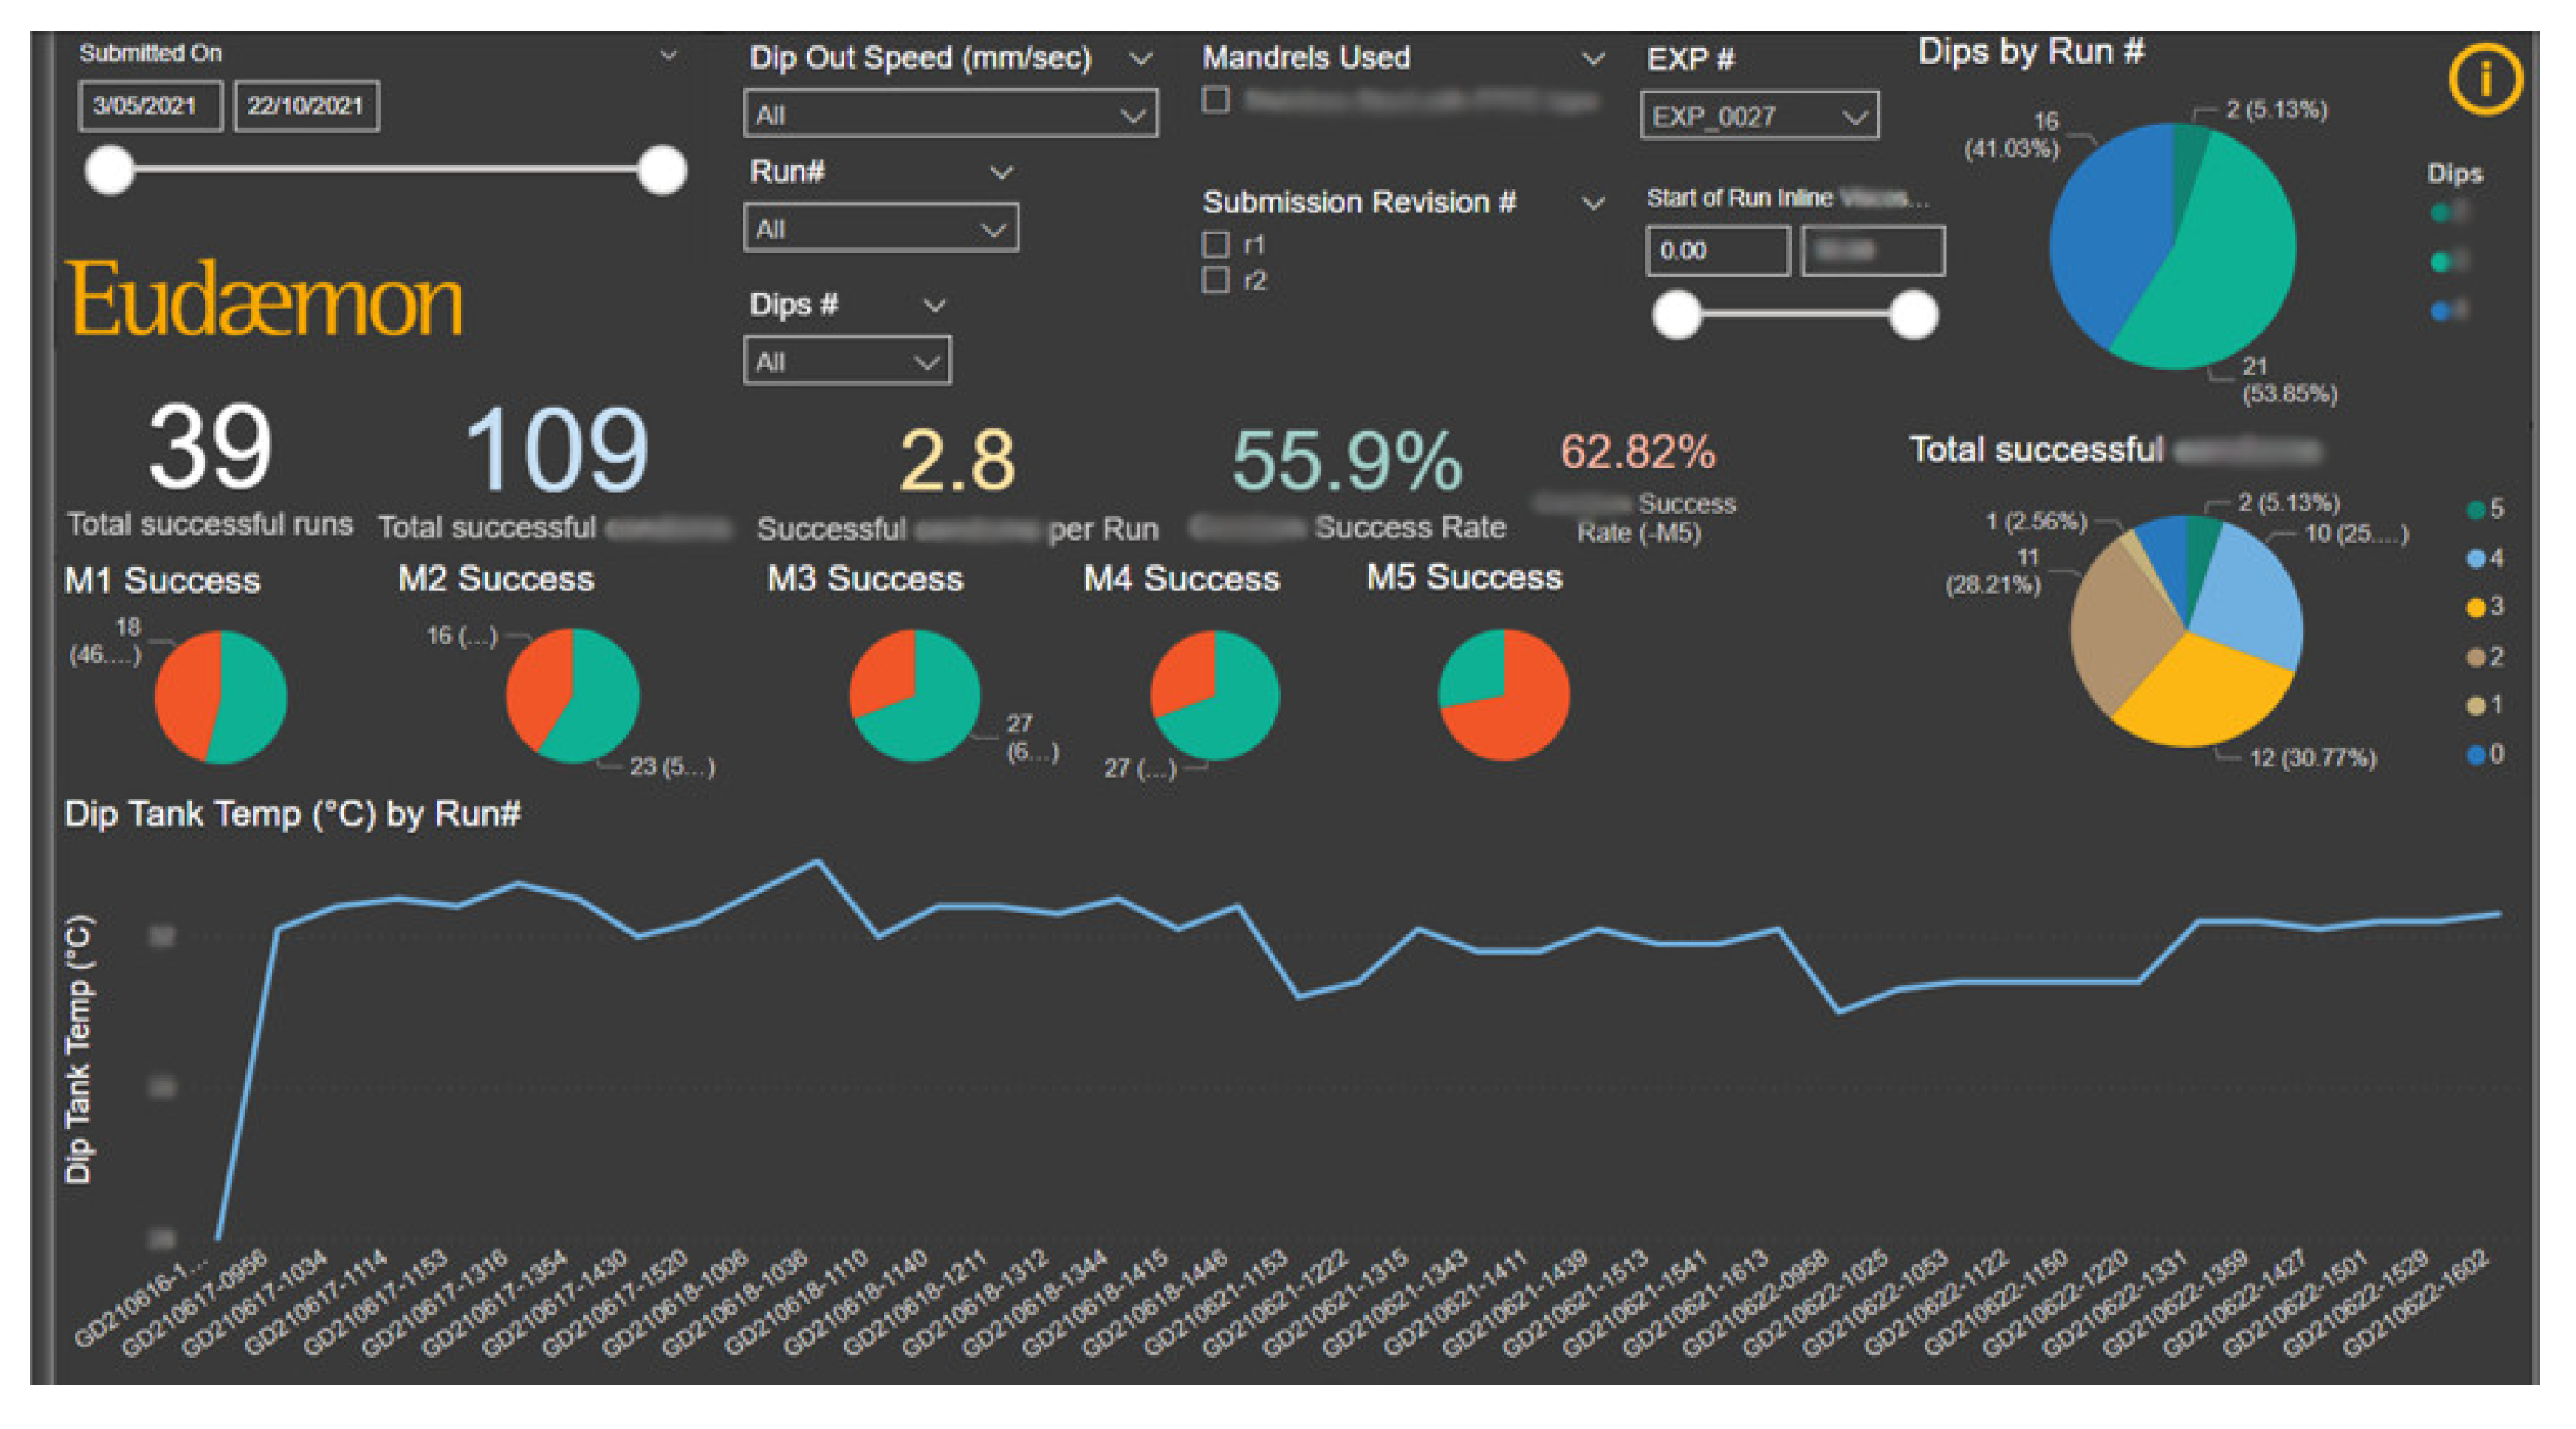Viewport: 2576px width, 1429px height.
Task: Select M5 Success pie chart
Action: click(1503, 695)
